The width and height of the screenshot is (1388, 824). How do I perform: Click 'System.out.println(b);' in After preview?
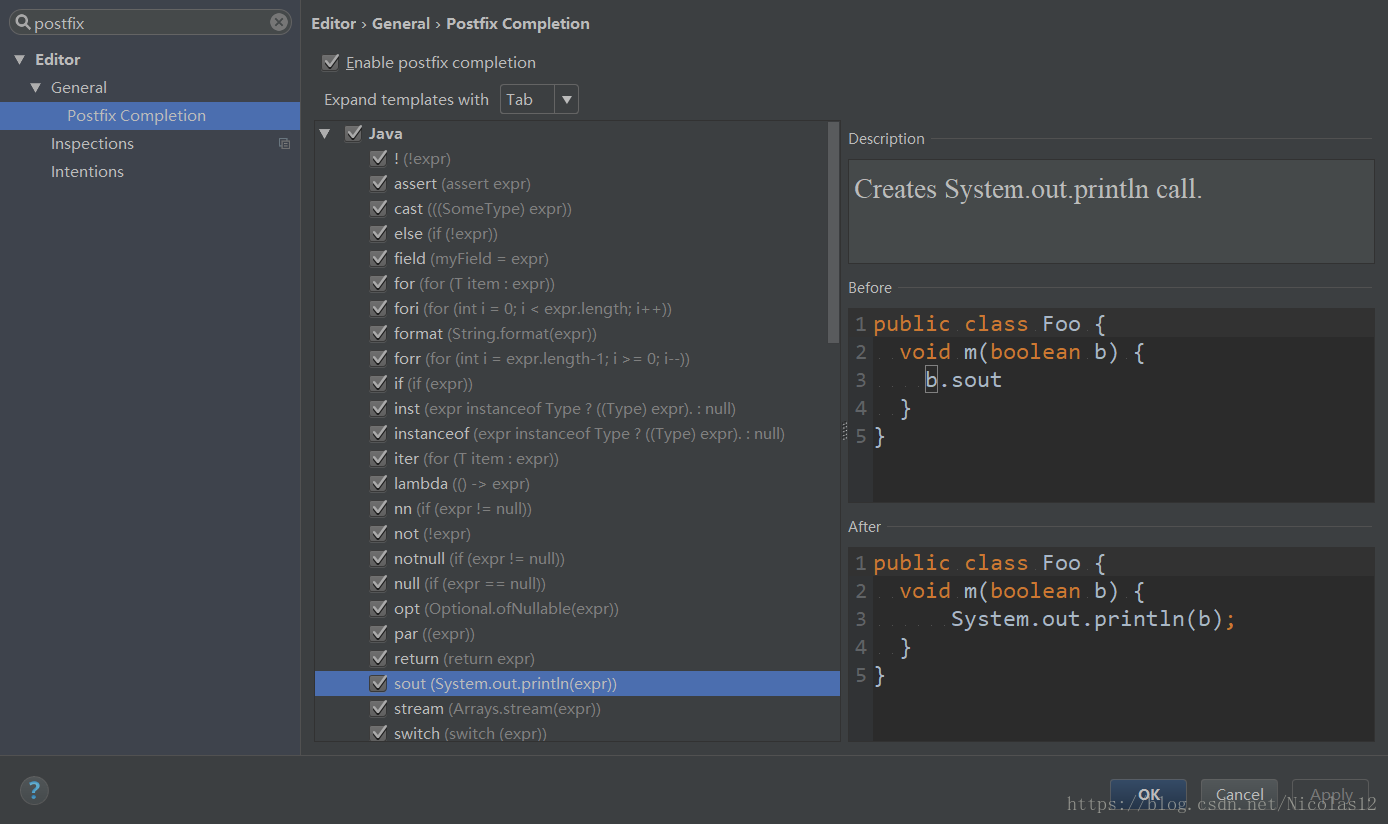(1093, 619)
